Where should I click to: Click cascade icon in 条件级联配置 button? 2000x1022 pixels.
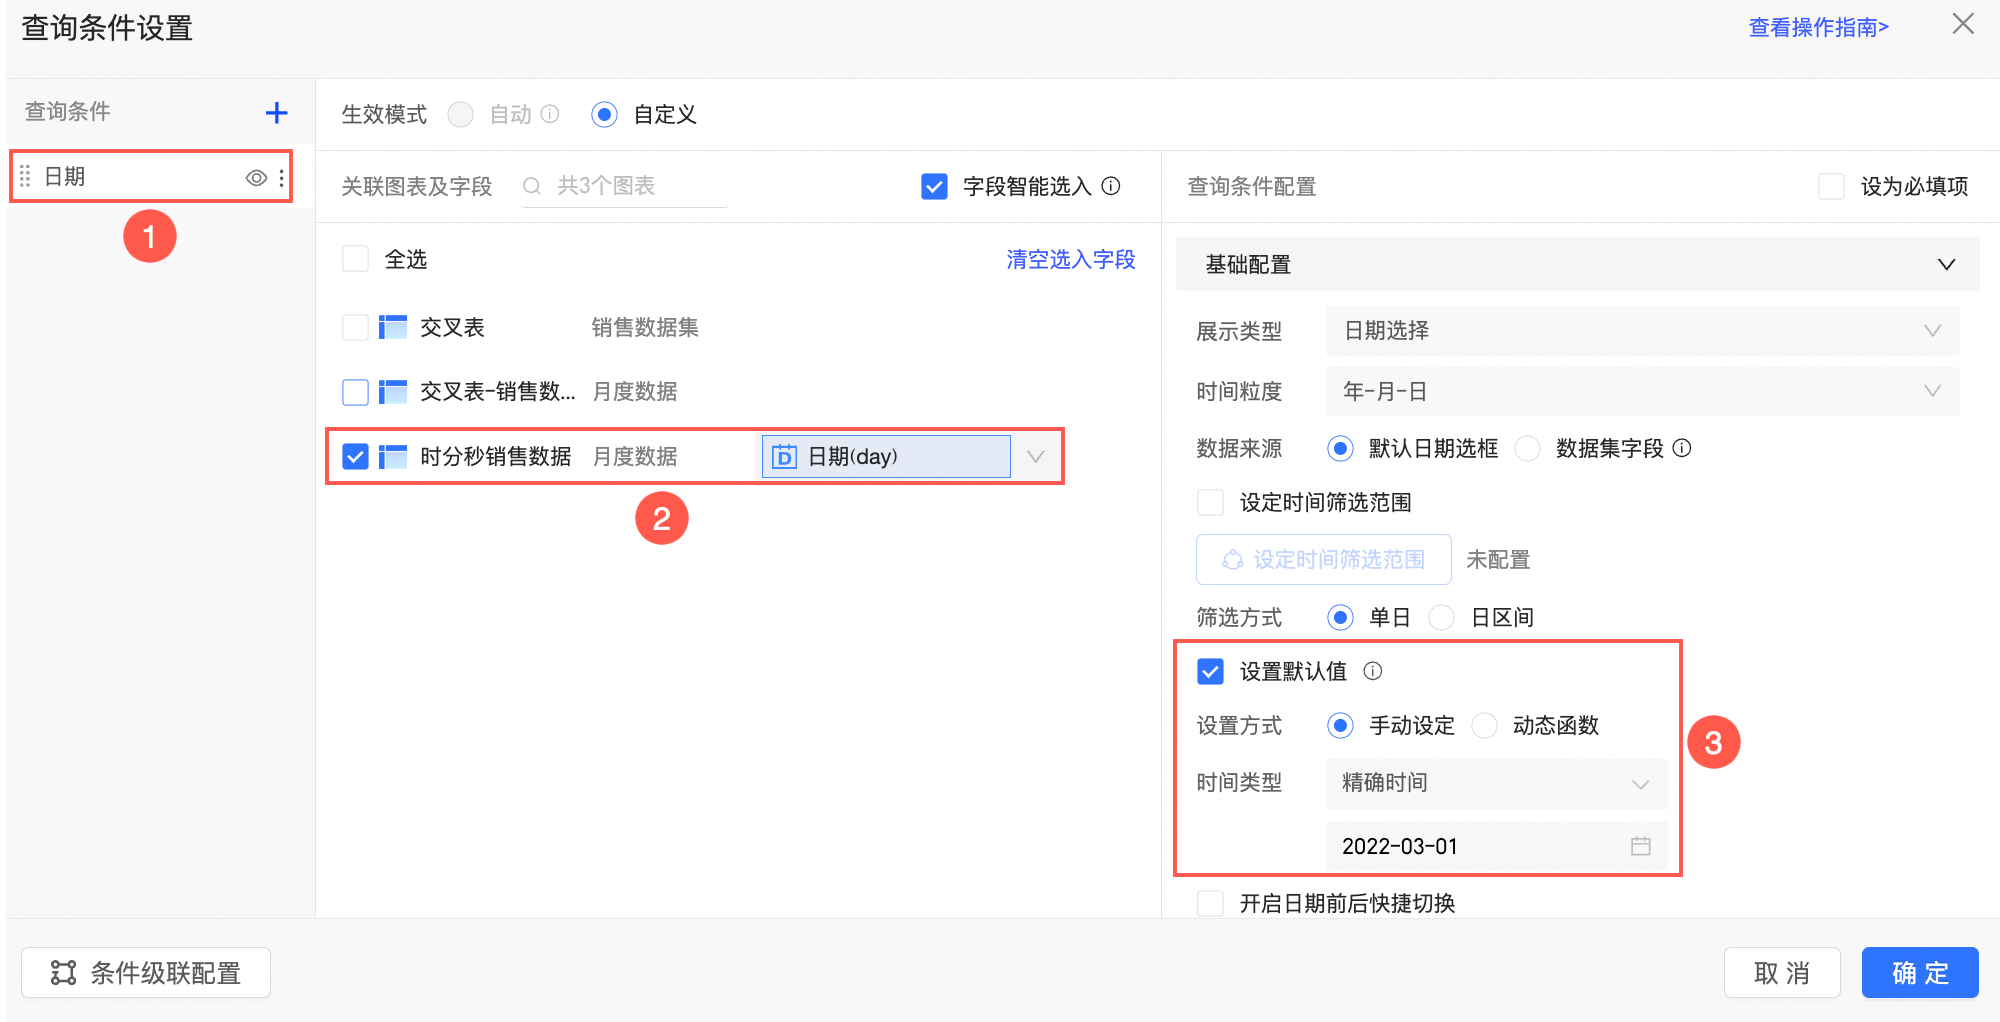64,973
